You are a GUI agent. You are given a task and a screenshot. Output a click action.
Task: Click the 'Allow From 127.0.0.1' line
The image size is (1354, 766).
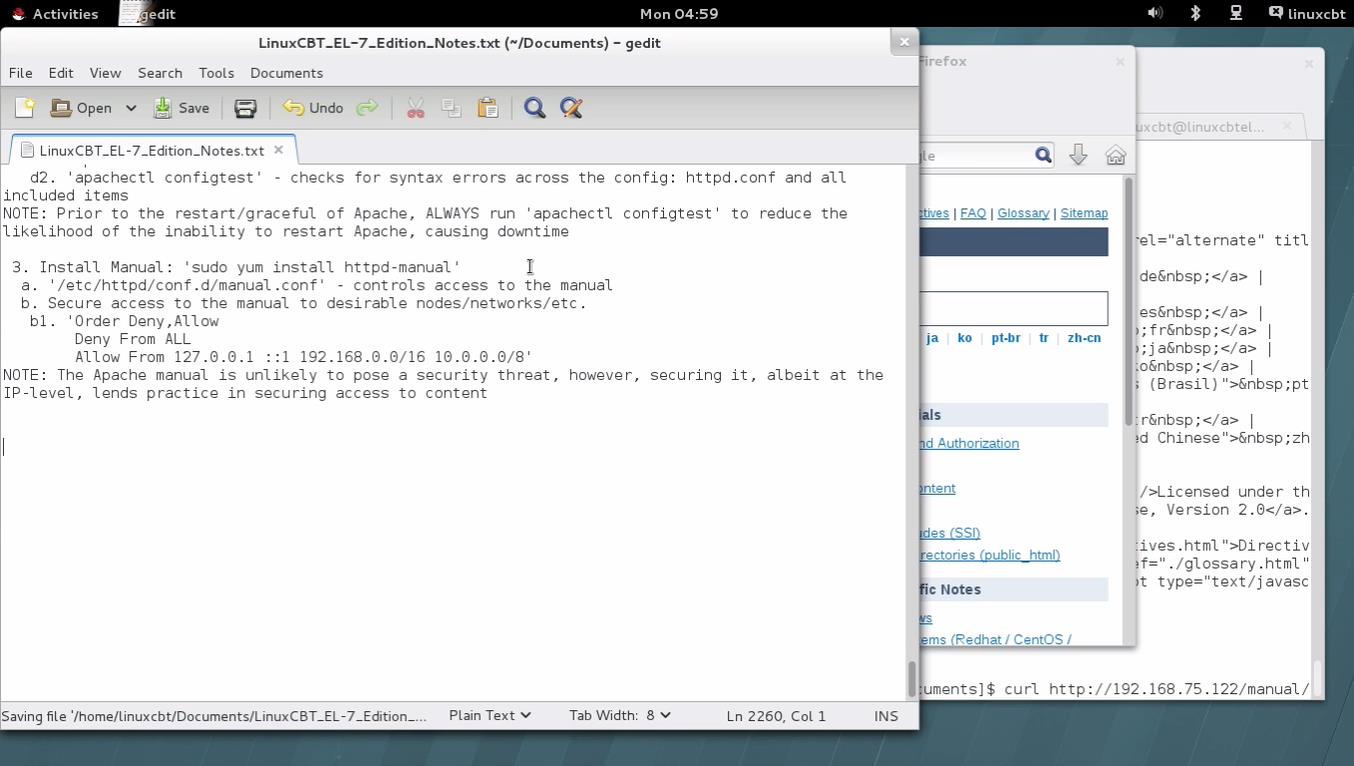point(303,357)
